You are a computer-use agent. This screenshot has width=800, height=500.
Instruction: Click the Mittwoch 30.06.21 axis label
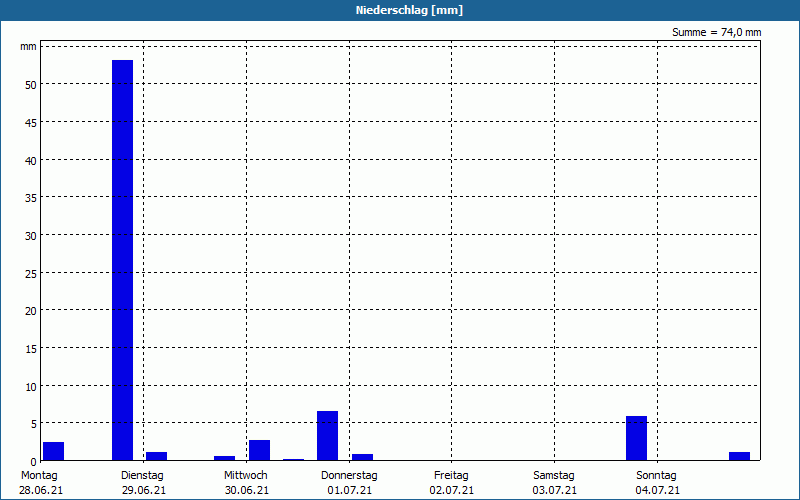click(246, 483)
